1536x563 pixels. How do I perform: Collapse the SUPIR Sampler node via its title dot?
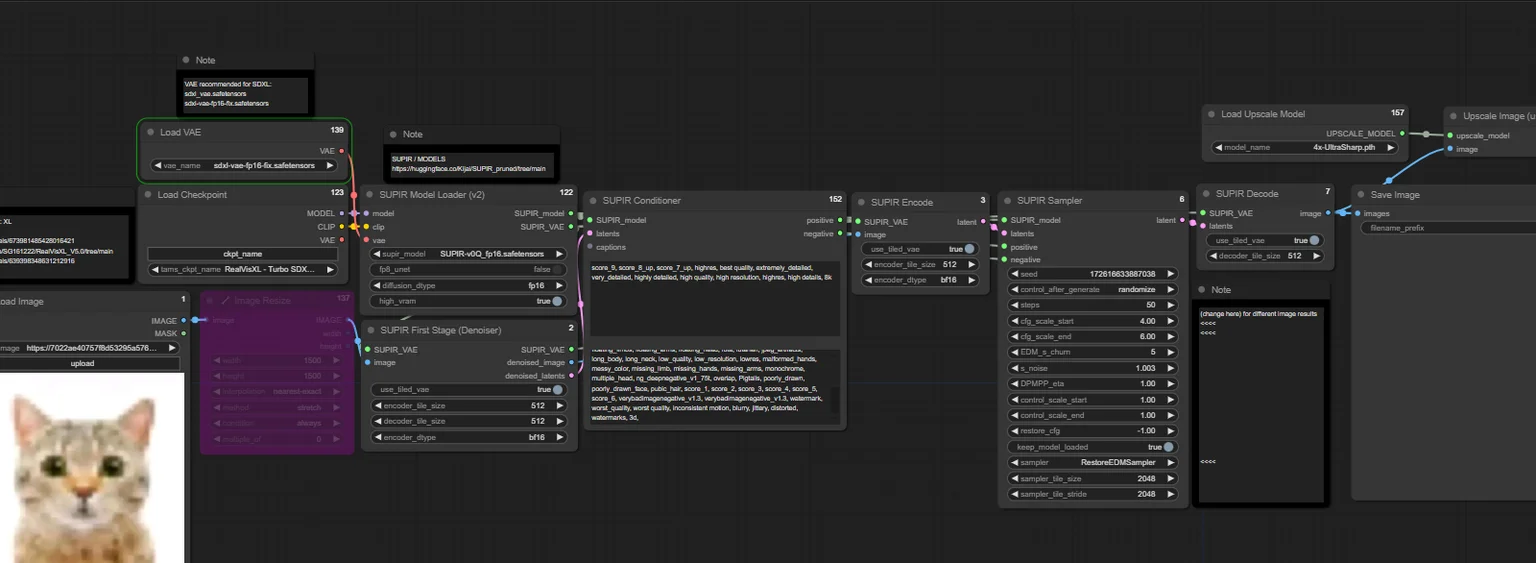pyautogui.click(x=1008, y=201)
